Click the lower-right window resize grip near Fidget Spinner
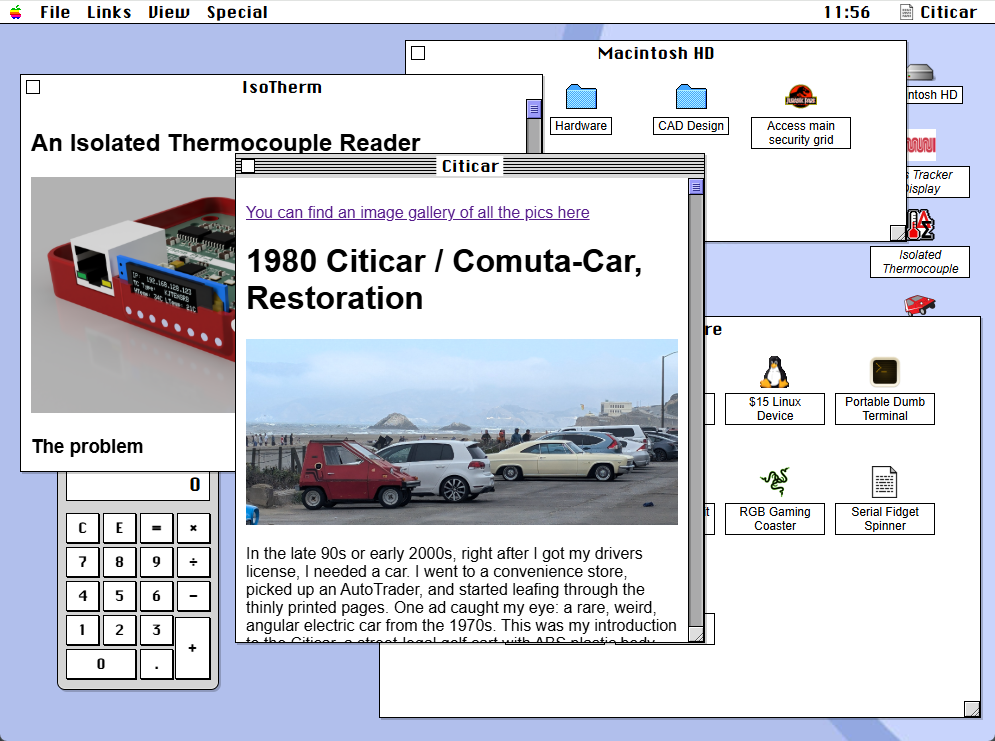Screen dimensions: 995x741 (x=972, y=709)
